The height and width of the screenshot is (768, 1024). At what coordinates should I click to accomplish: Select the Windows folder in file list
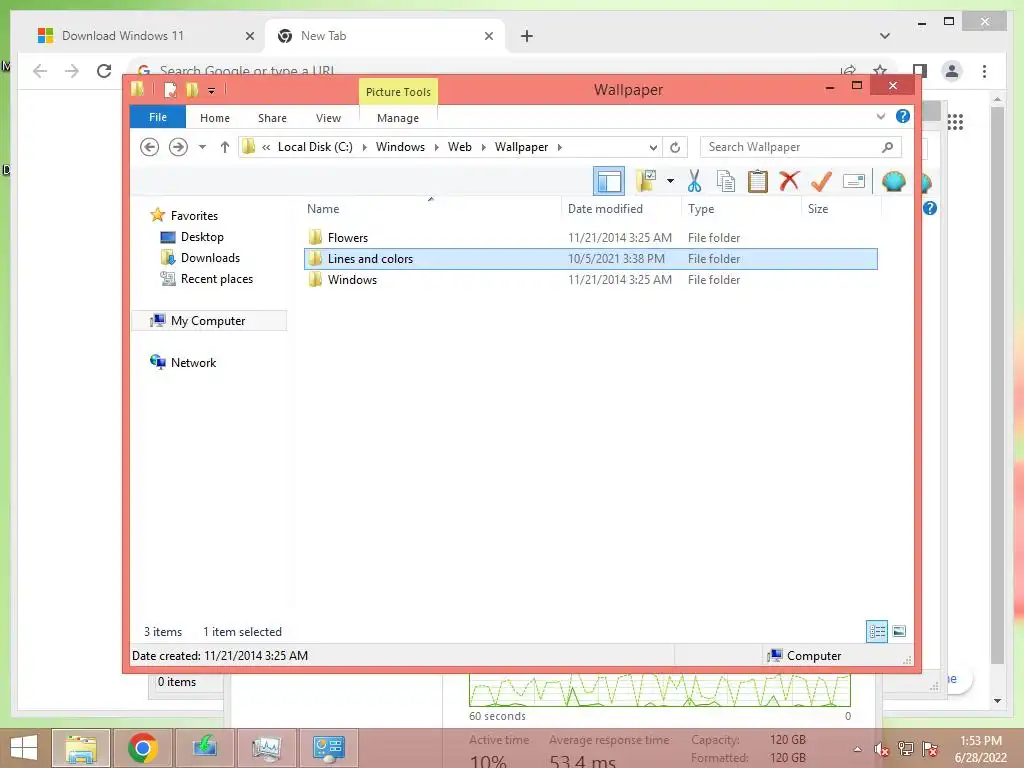590,280
